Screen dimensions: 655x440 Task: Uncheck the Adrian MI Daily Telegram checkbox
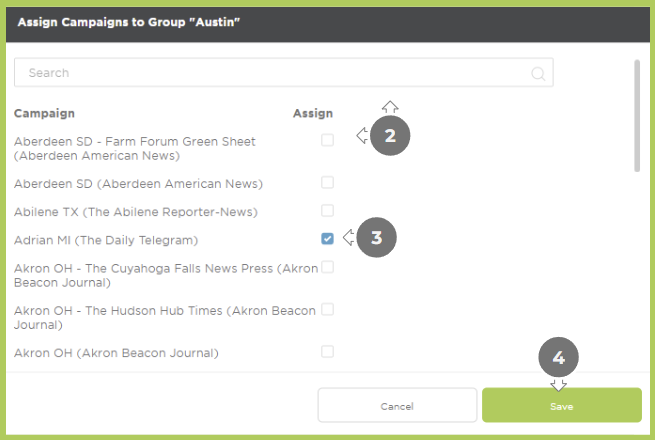[328, 239]
